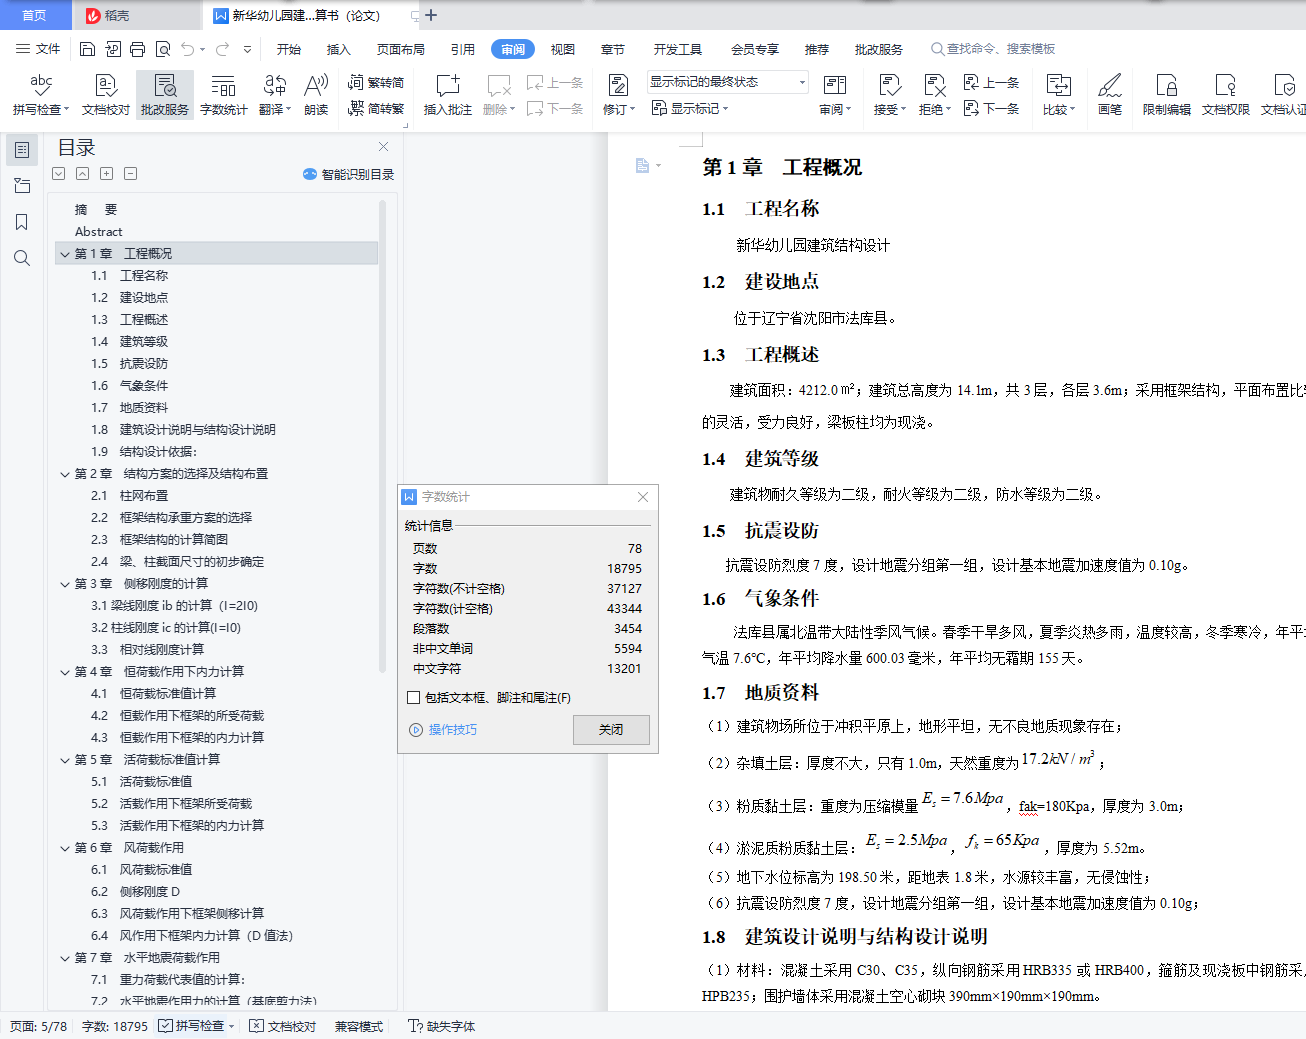Select the 画笔 pen tool
The height and width of the screenshot is (1039, 1306).
click(x=1110, y=95)
